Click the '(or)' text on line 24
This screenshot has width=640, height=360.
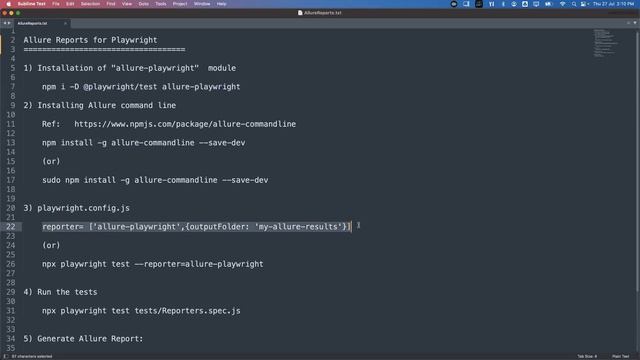tap(51, 245)
